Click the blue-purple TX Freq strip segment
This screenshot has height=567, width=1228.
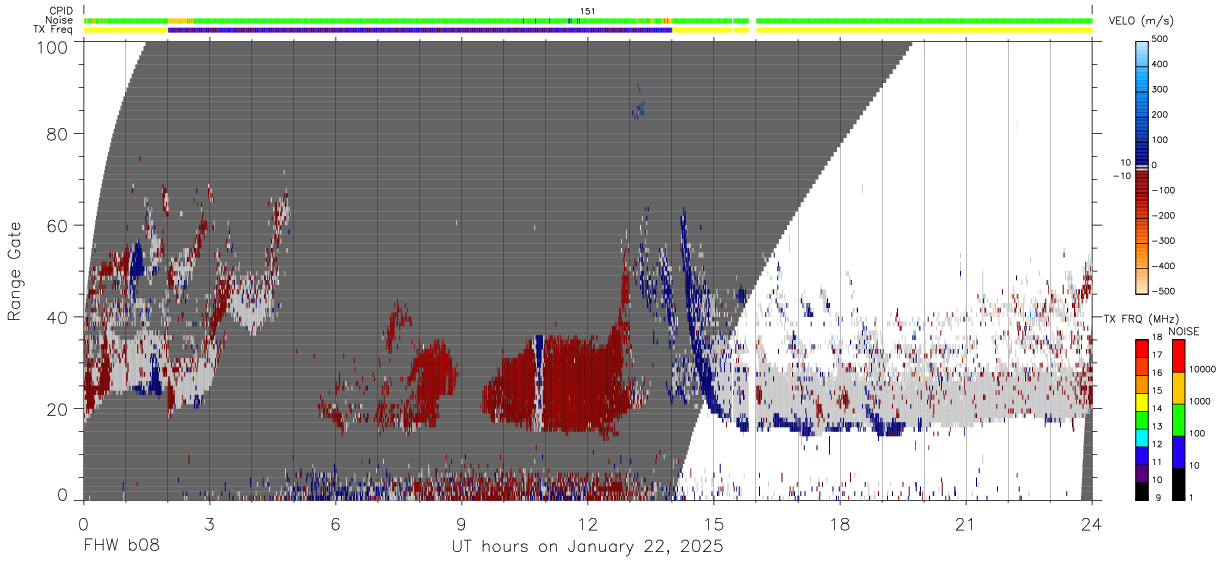(x=420, y=30)
